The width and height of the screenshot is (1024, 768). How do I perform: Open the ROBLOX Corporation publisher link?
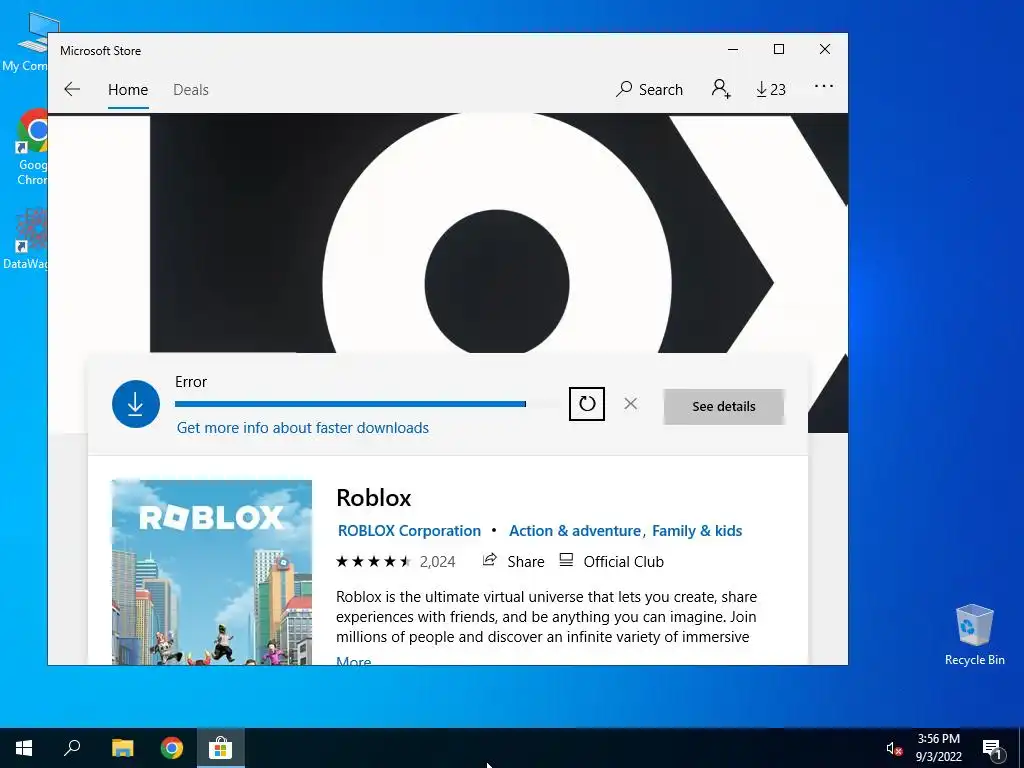409,531
